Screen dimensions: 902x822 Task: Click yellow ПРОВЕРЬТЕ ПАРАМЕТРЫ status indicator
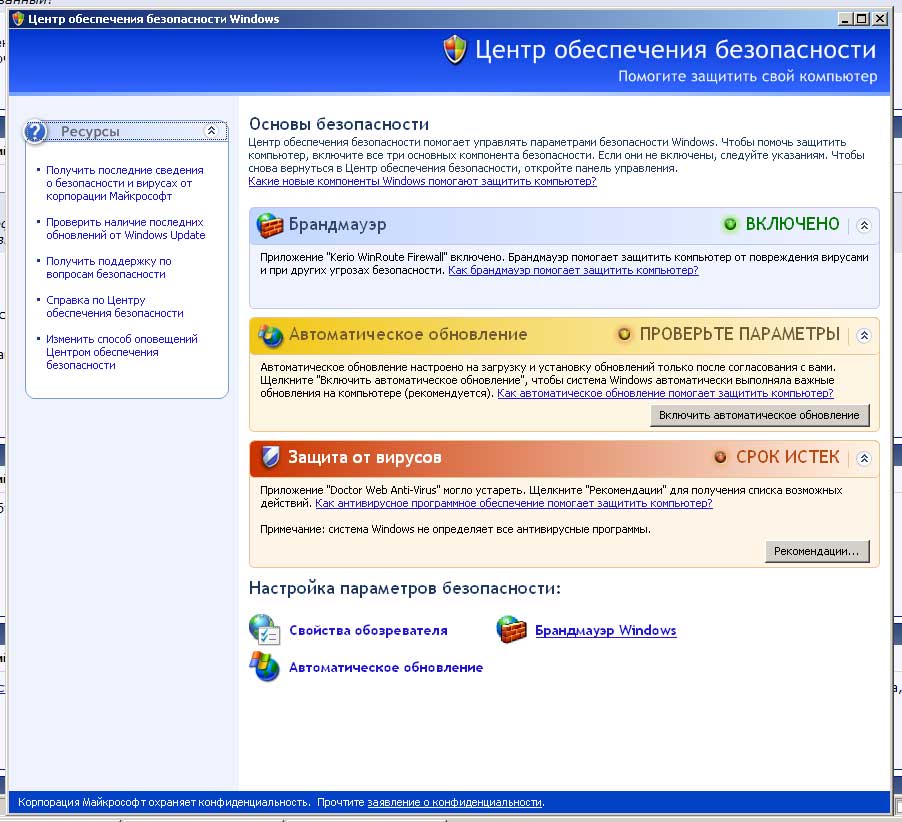tap(624, 334)
